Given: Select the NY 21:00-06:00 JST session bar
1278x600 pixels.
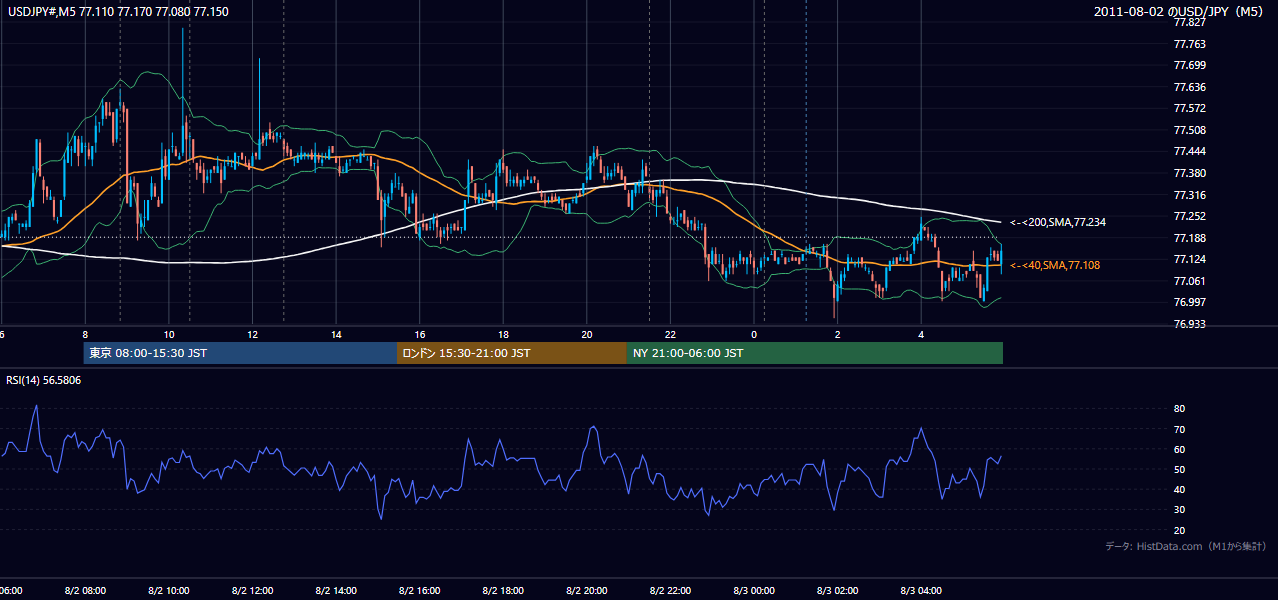Looking at the screenshot, I should 815,353.
